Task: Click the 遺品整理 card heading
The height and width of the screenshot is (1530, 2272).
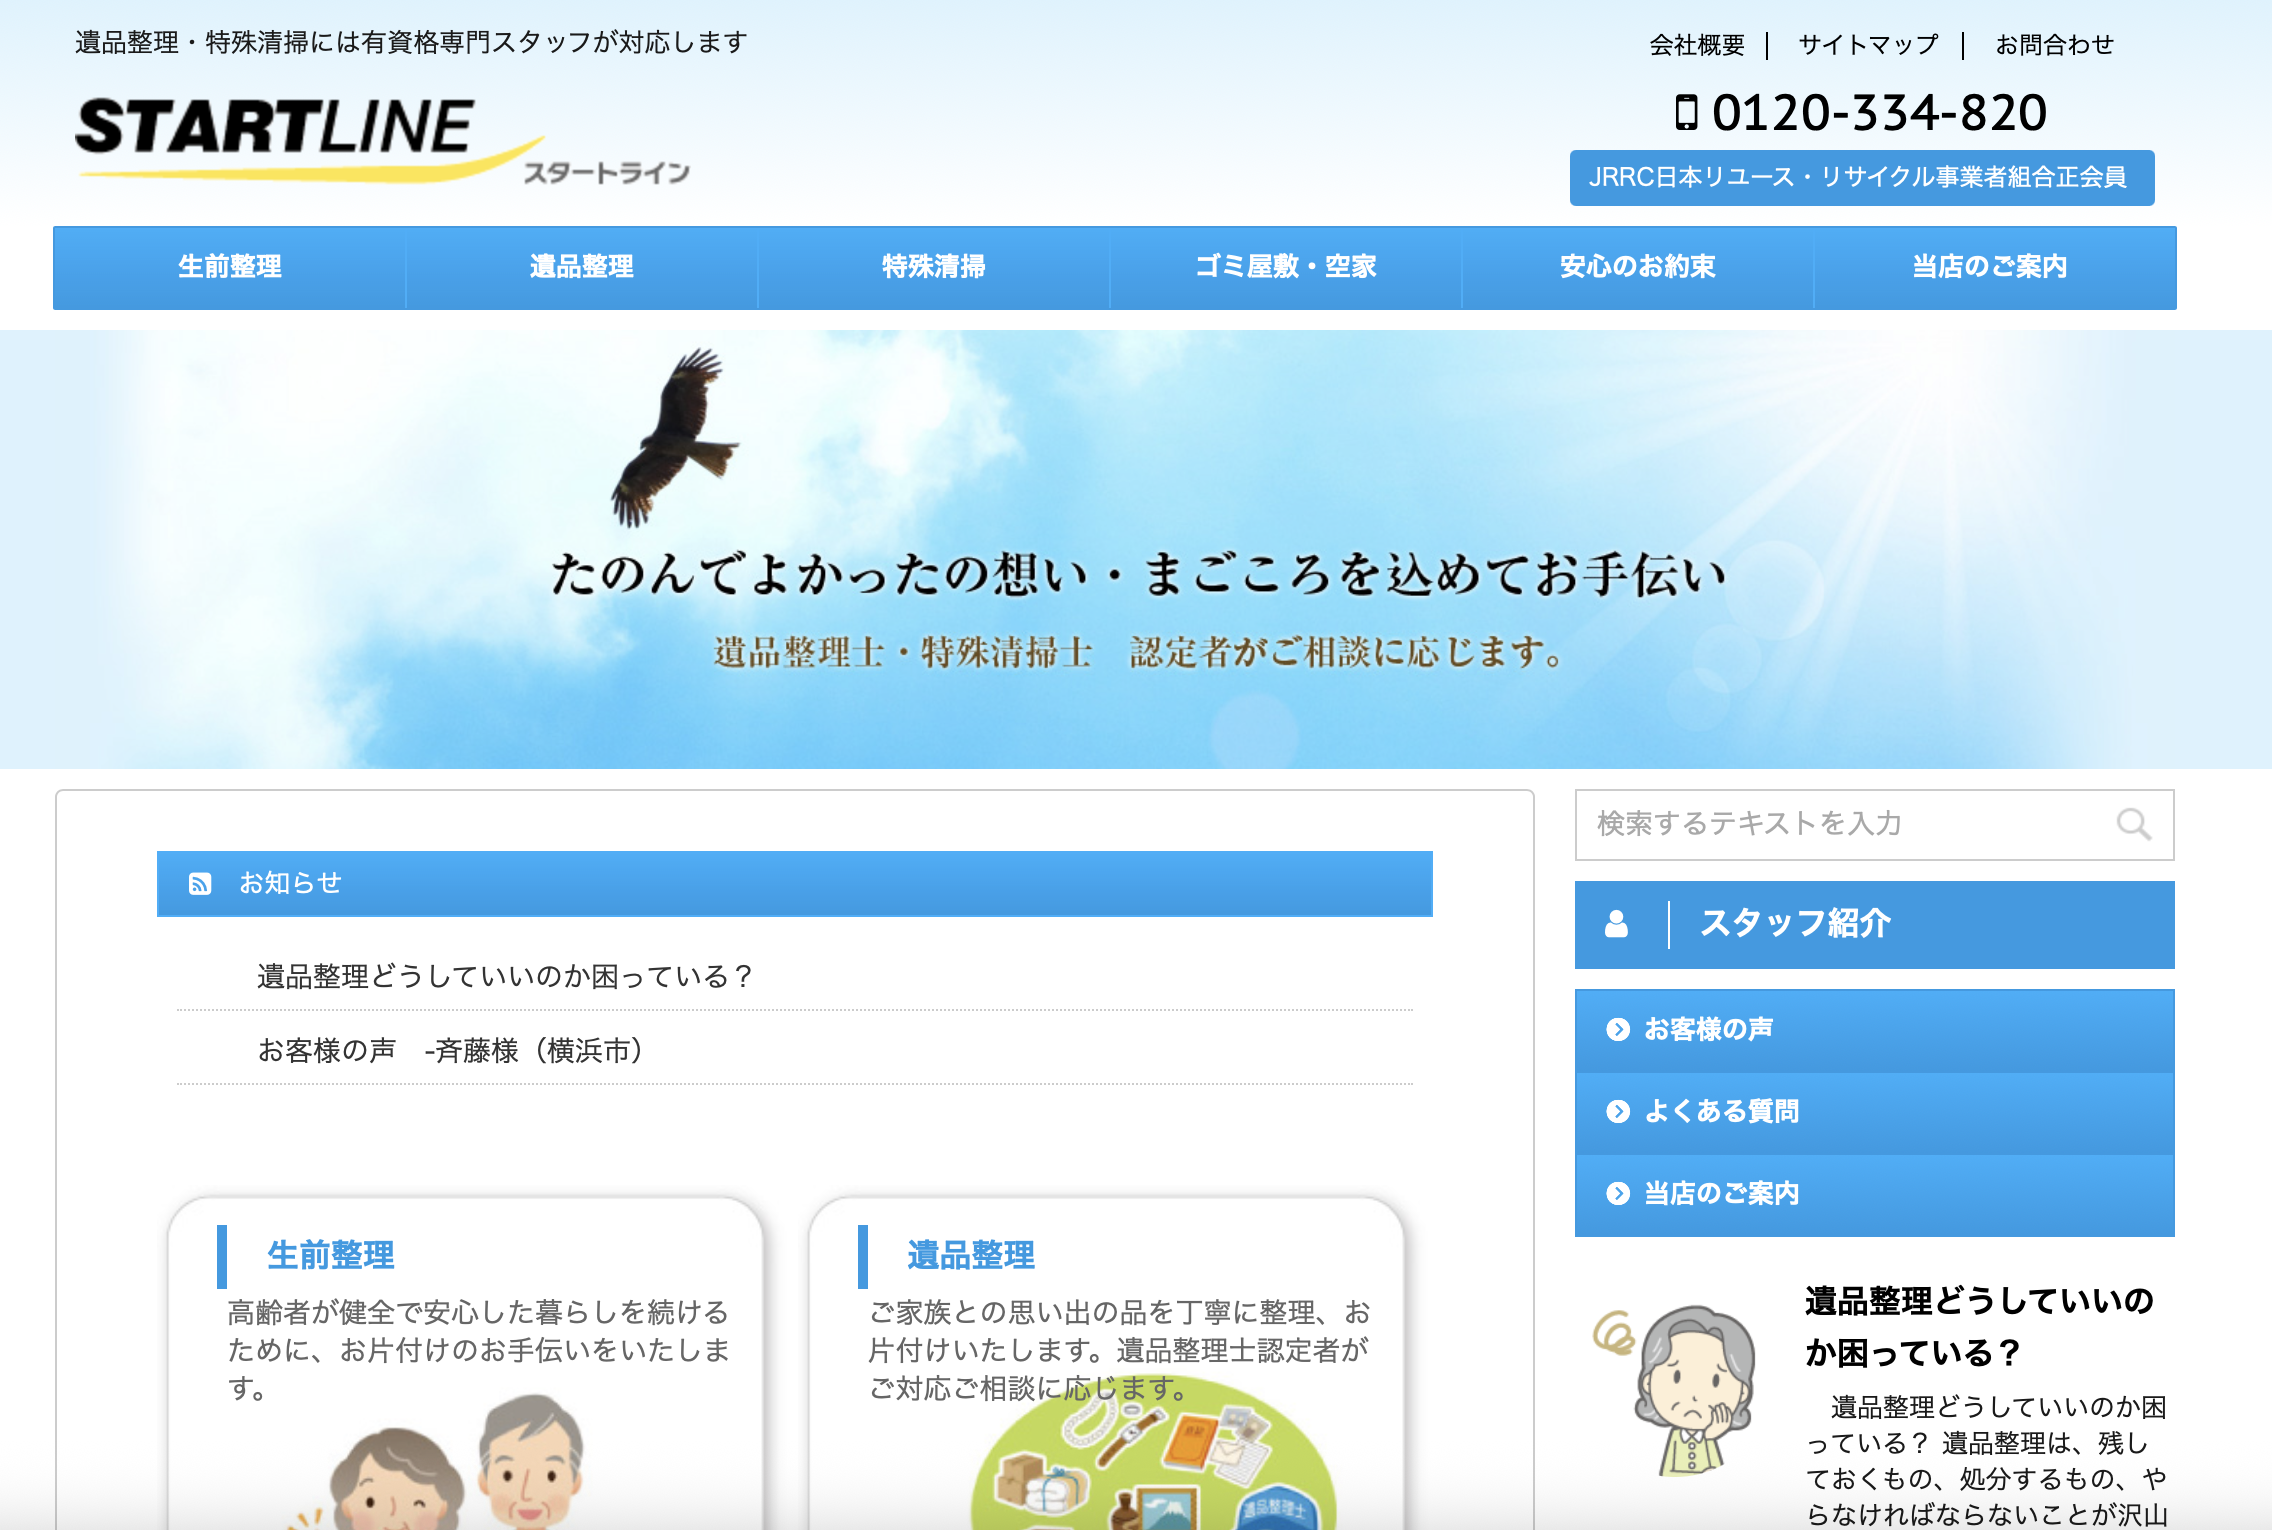Action: point(971,1255)
